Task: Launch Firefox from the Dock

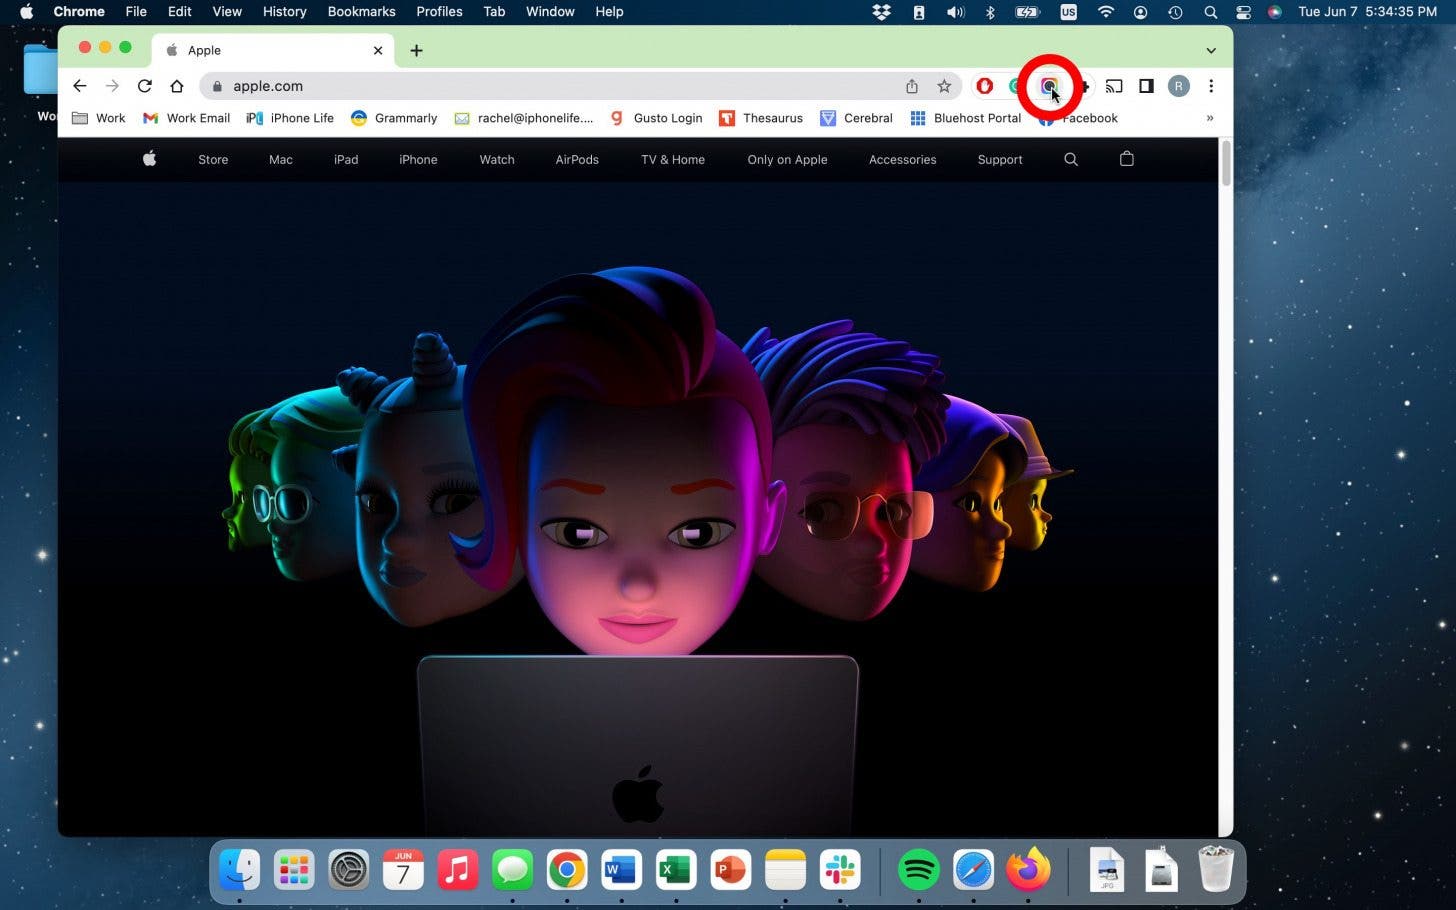Action: (x=1028, y=869)
